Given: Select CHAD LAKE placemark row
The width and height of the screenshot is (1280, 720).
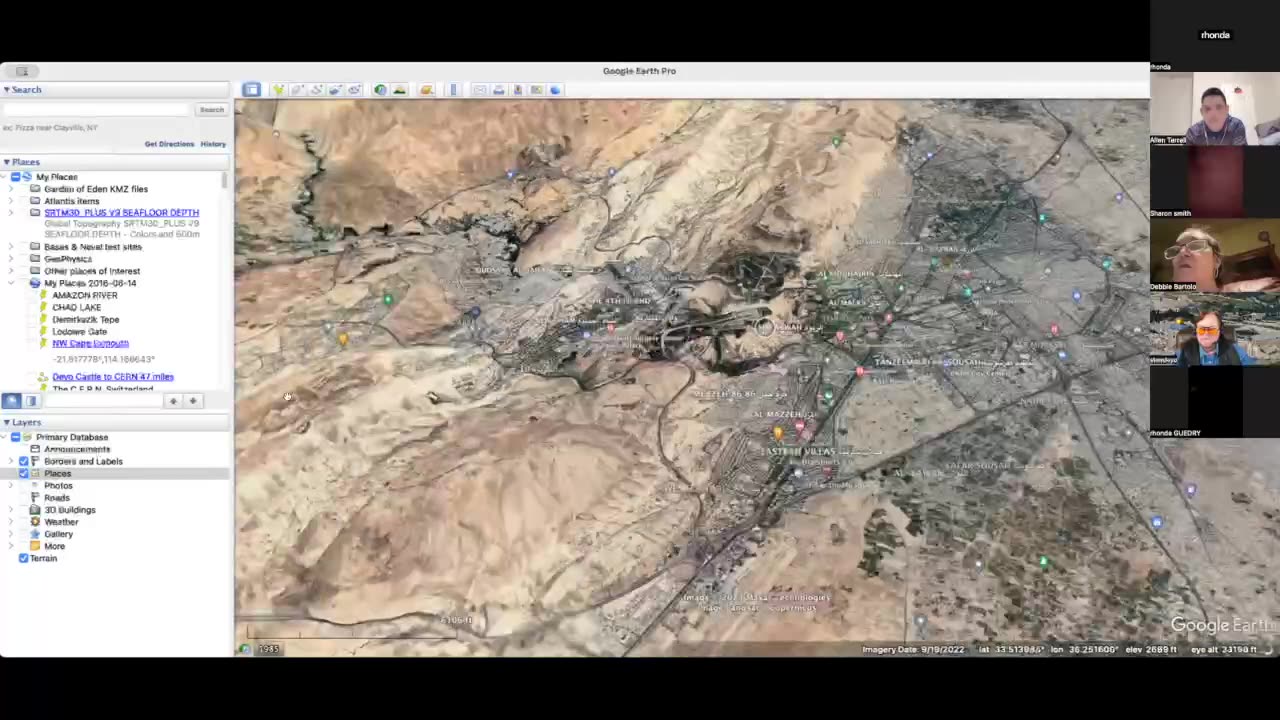Looking at the screenshot, I should [76, 308].
